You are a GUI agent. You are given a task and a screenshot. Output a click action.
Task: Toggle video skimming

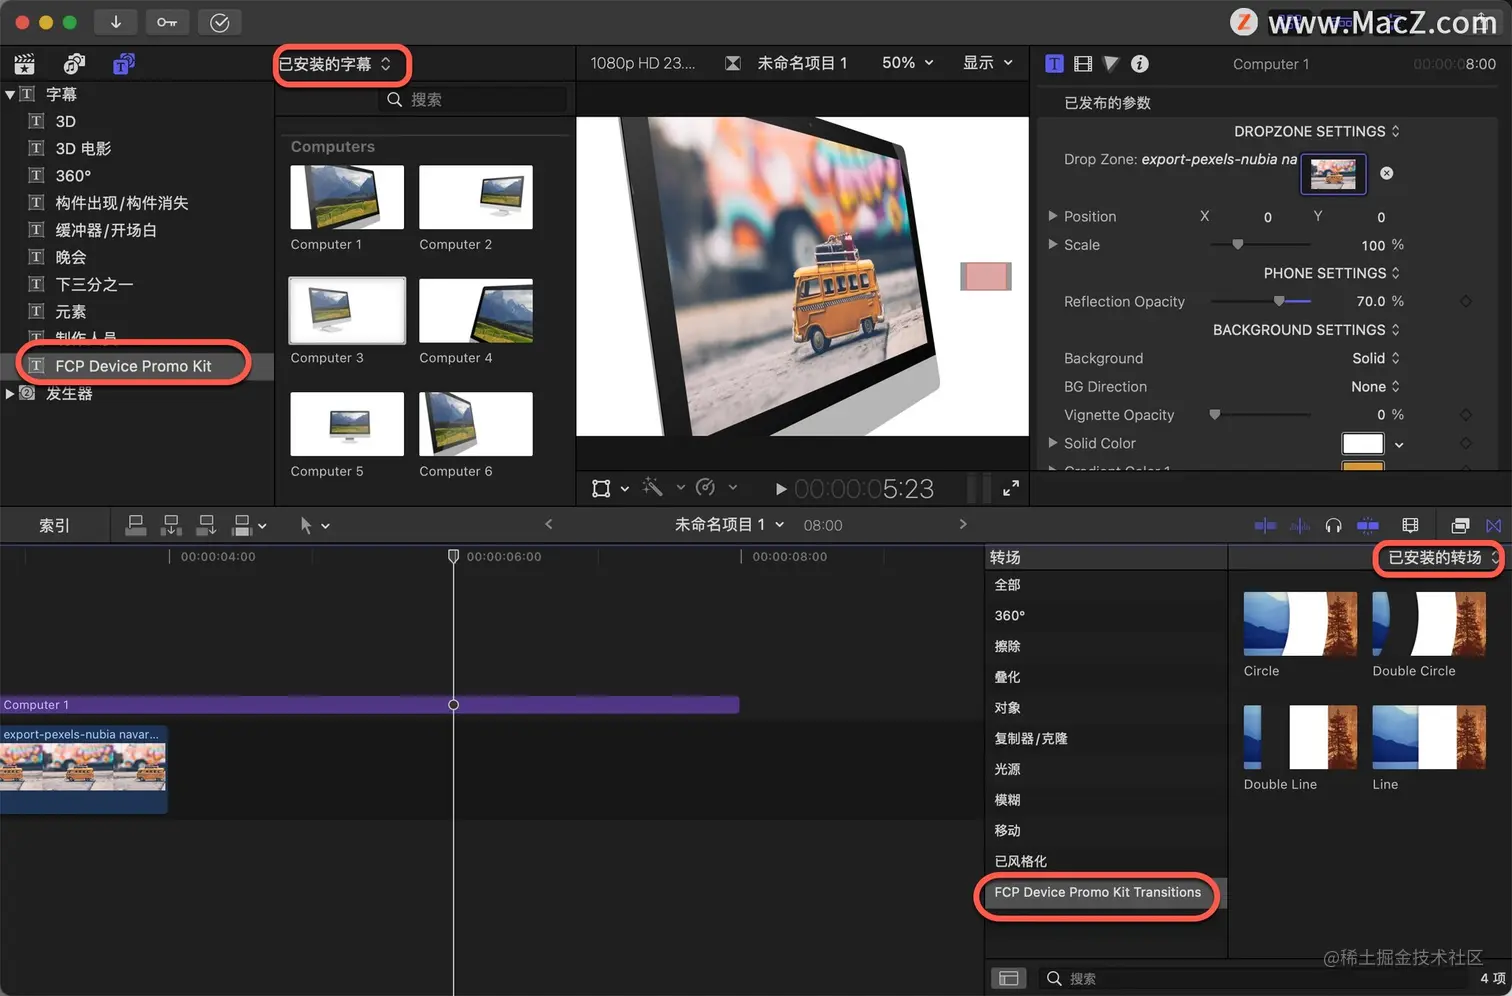(1265, 525)
